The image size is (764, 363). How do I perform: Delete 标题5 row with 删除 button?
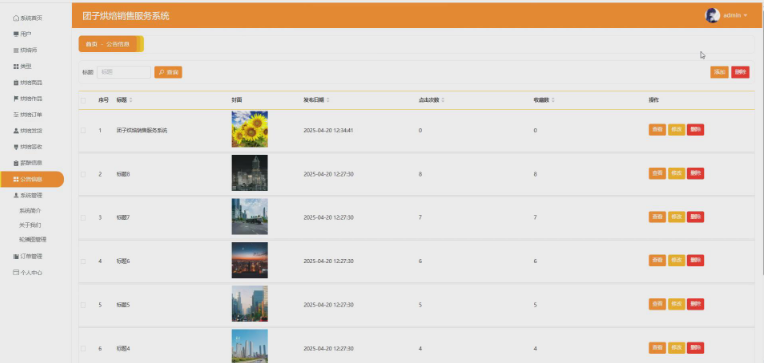[695, 304]
